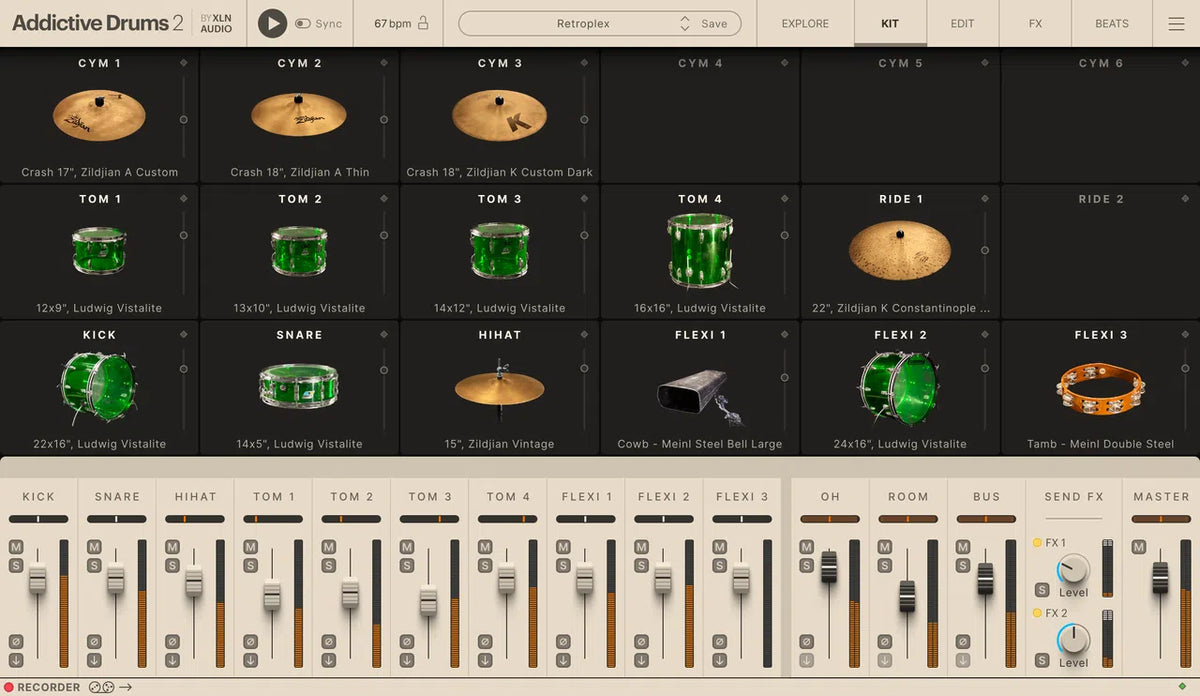Screen dimensions: 1200x696
Task: Click the RECORDER arrow at the bottom
Action: pyautogui.click(x=125, y=687)
